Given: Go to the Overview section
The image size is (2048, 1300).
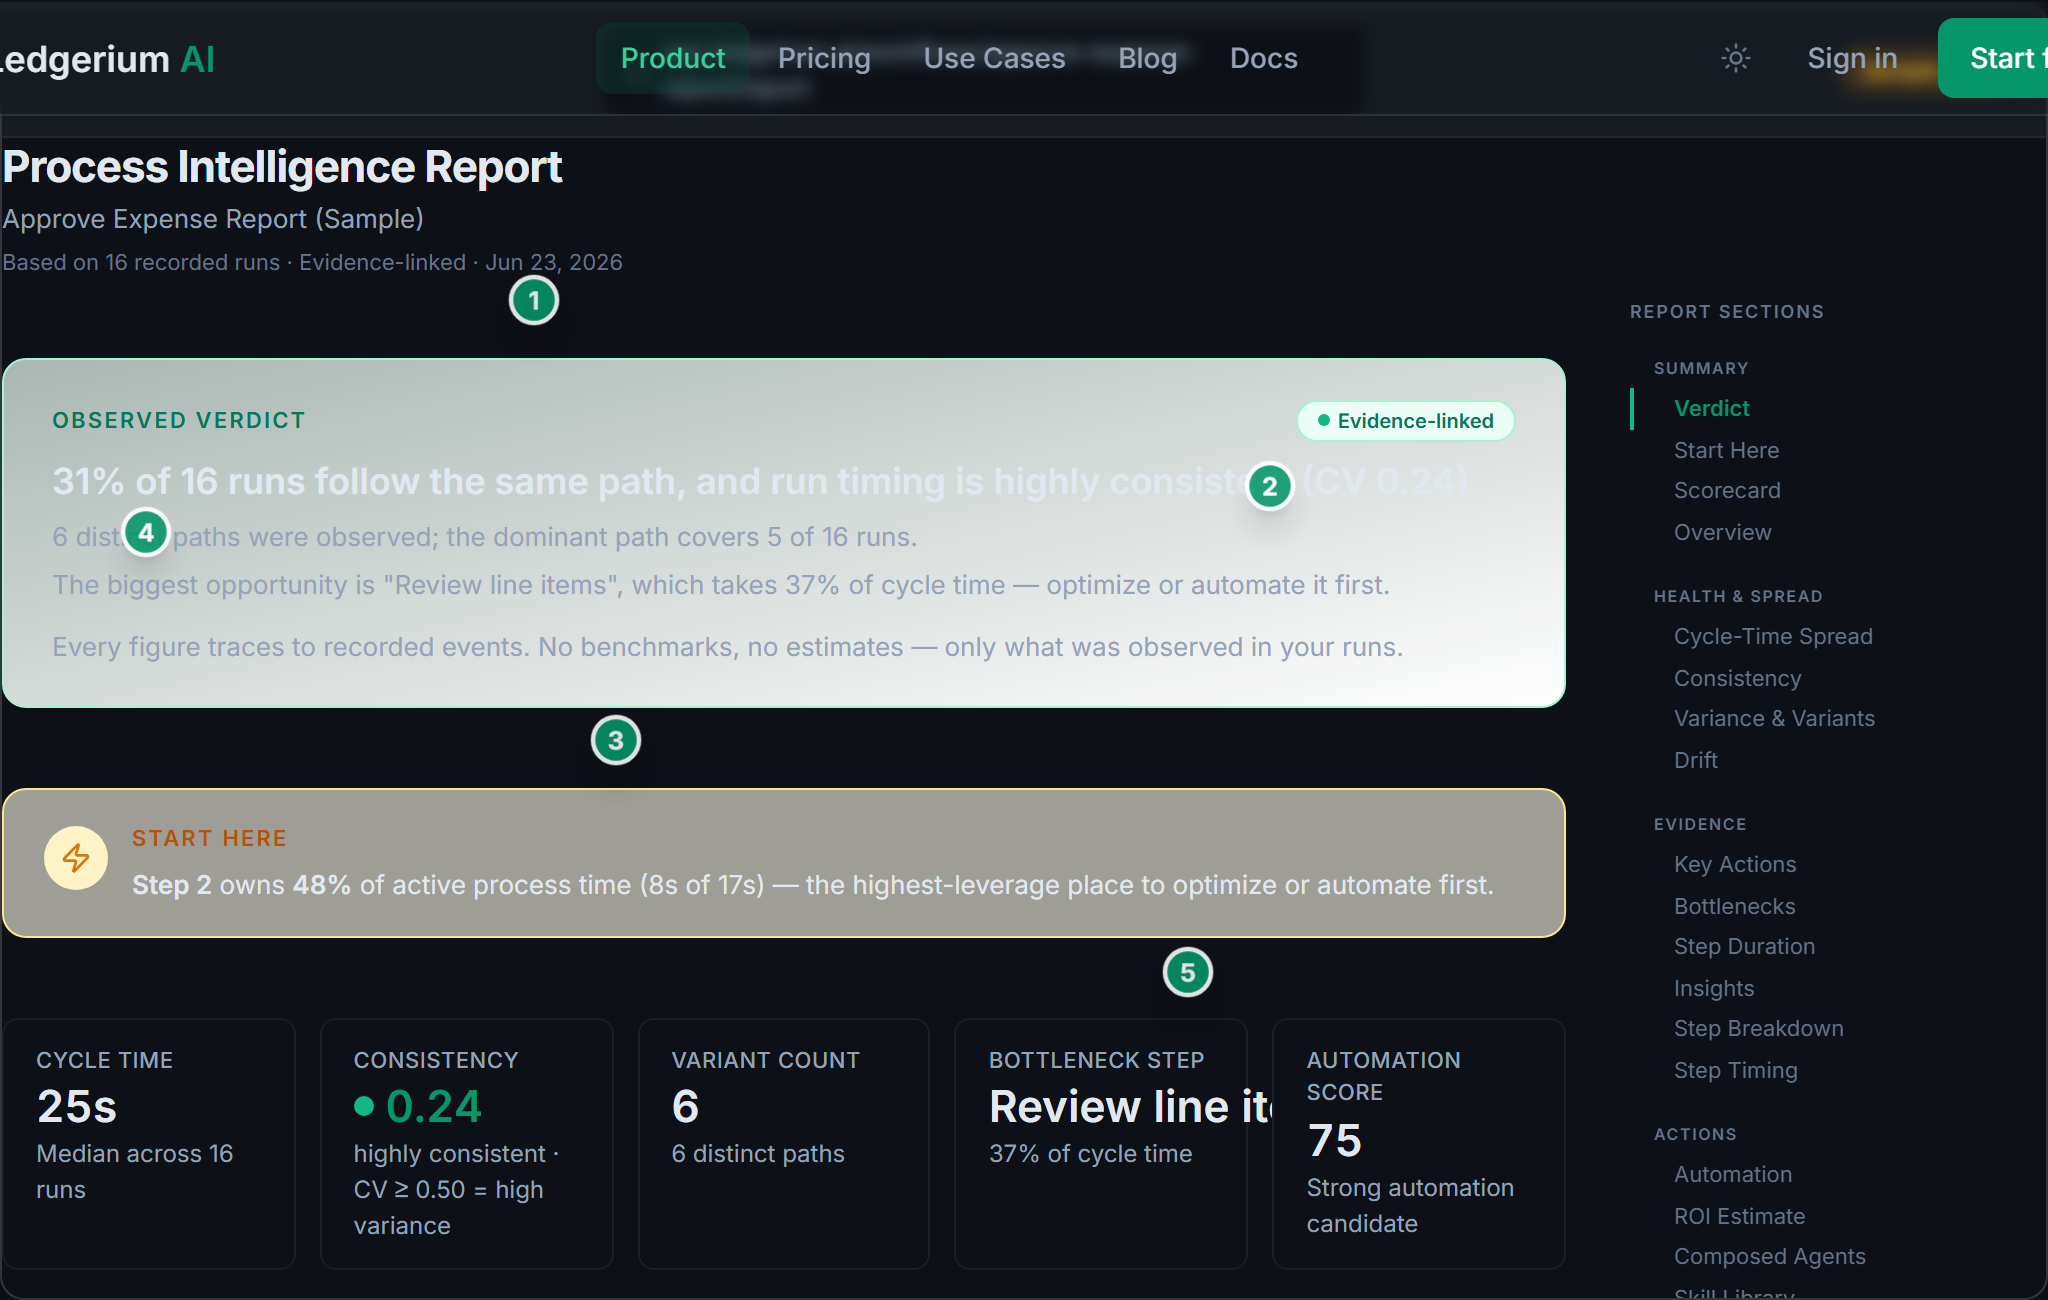Looking at the screenshot, I should [1722, 532].
